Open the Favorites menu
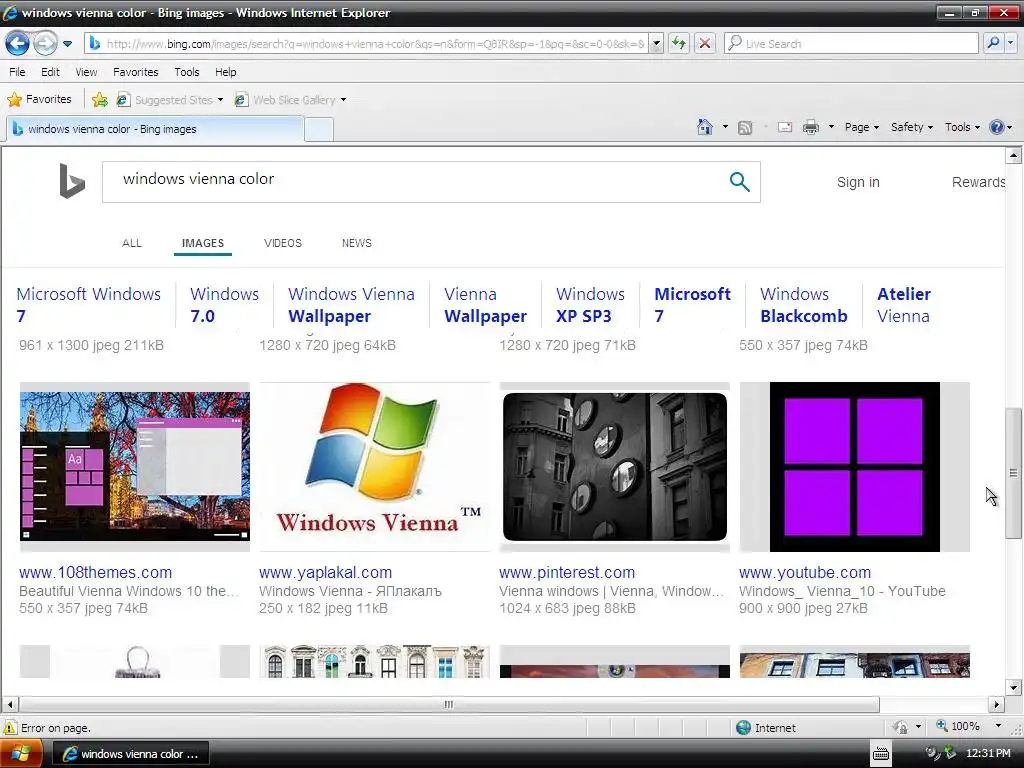Viewport: 1024px width, 768px height. coord(135,72)
